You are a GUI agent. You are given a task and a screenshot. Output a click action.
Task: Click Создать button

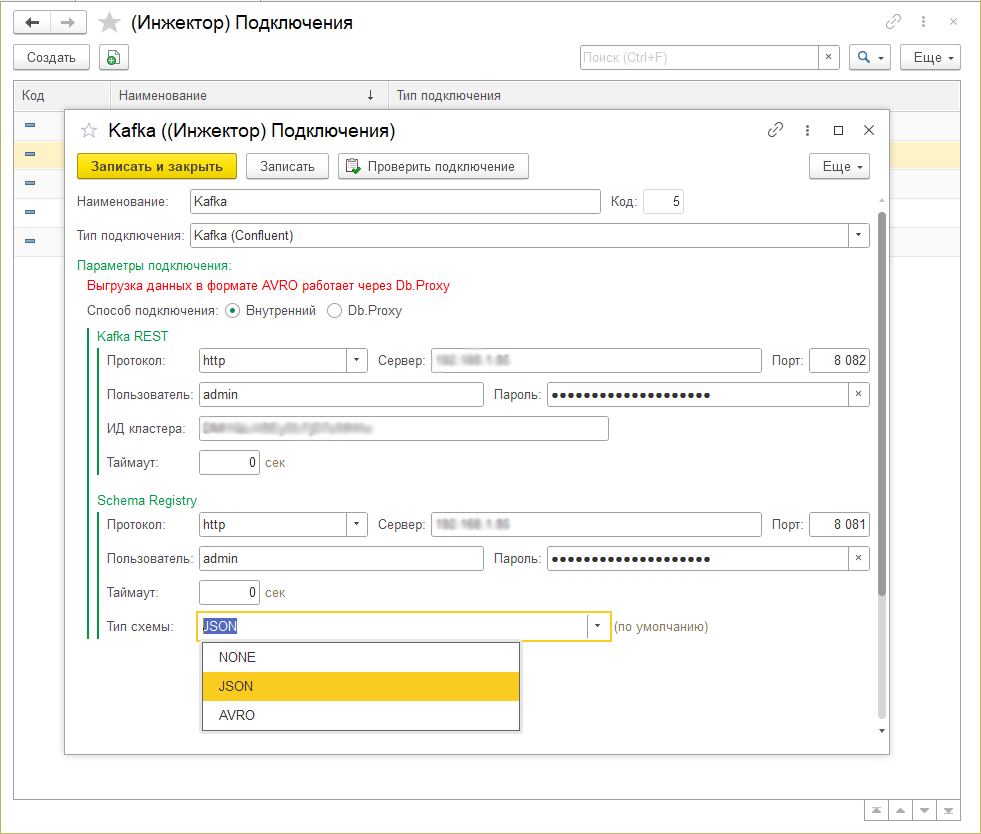51,58
